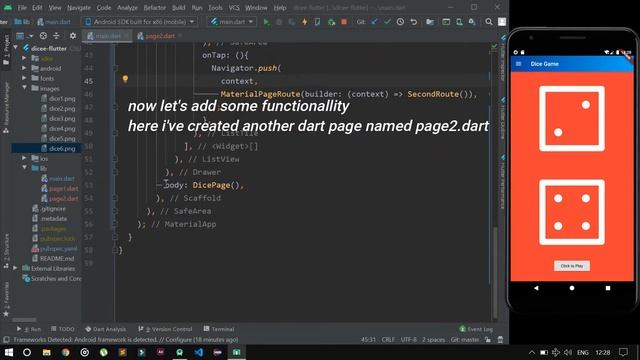
Task: Expand the fonts folder
Action: [24, 78]
